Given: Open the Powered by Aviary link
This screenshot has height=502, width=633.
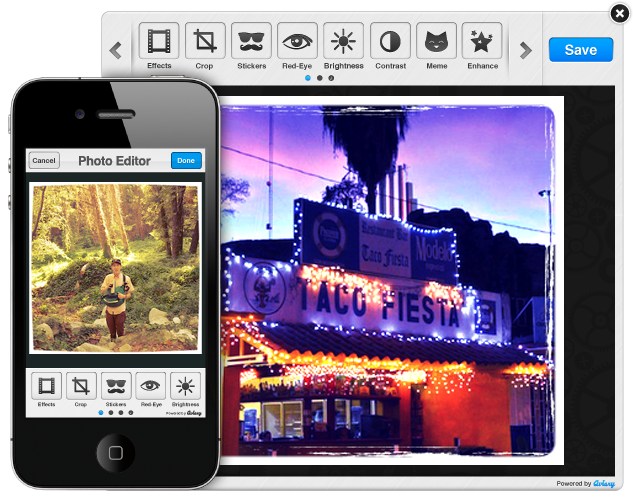Looking at the screenshot, I should click(x=585, y=483).
